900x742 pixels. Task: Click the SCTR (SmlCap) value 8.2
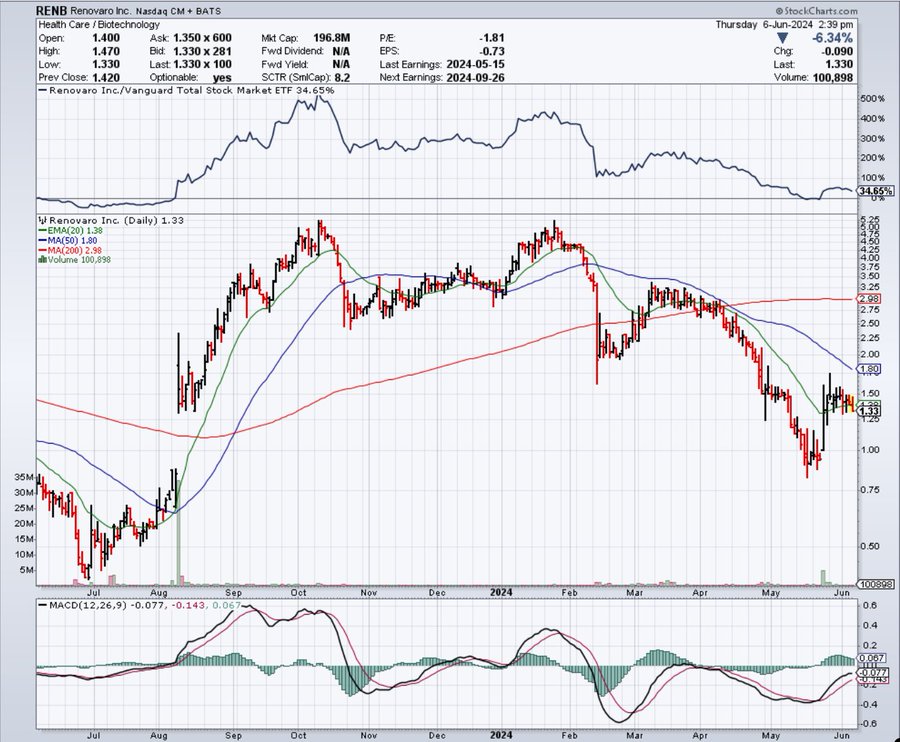pos(343,77)
